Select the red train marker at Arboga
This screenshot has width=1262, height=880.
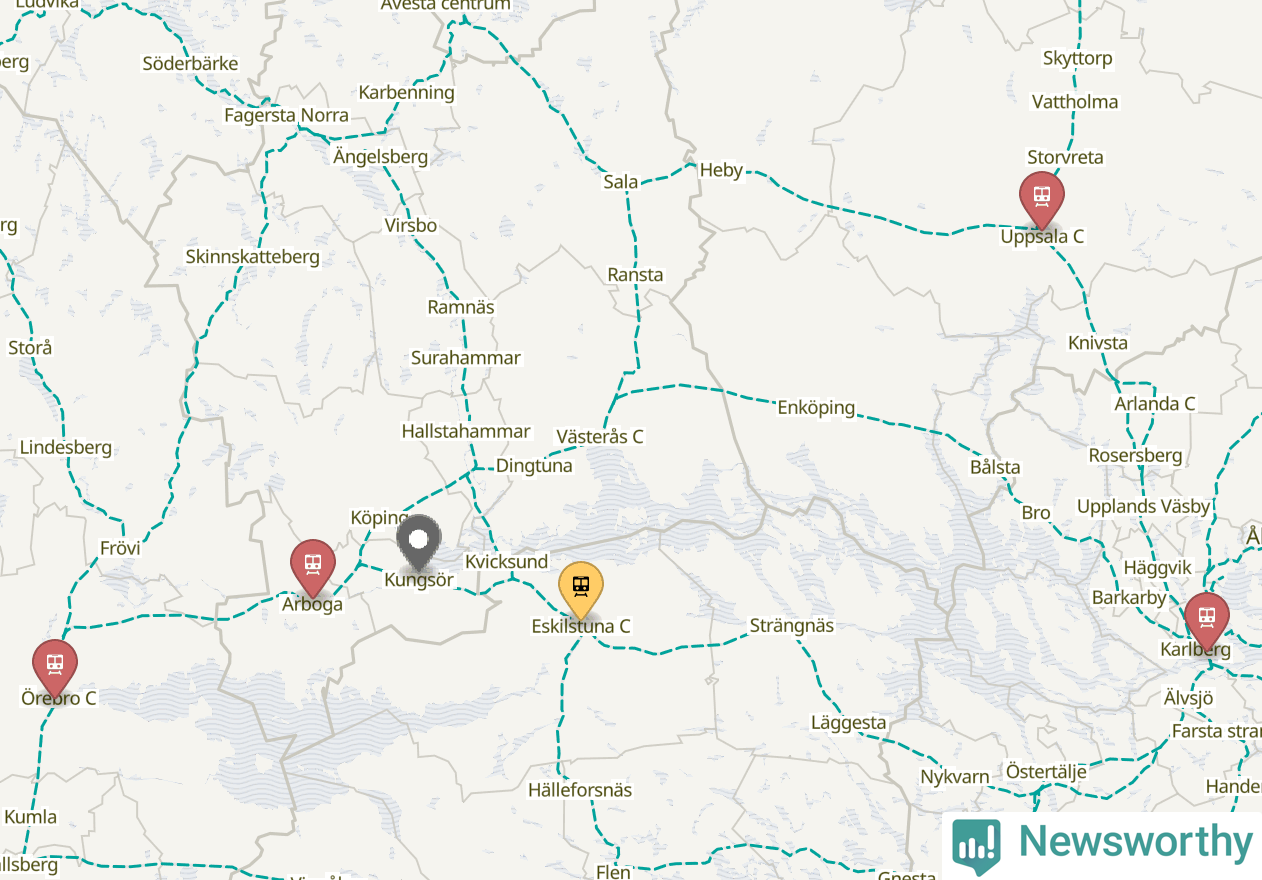coord(313,566)
